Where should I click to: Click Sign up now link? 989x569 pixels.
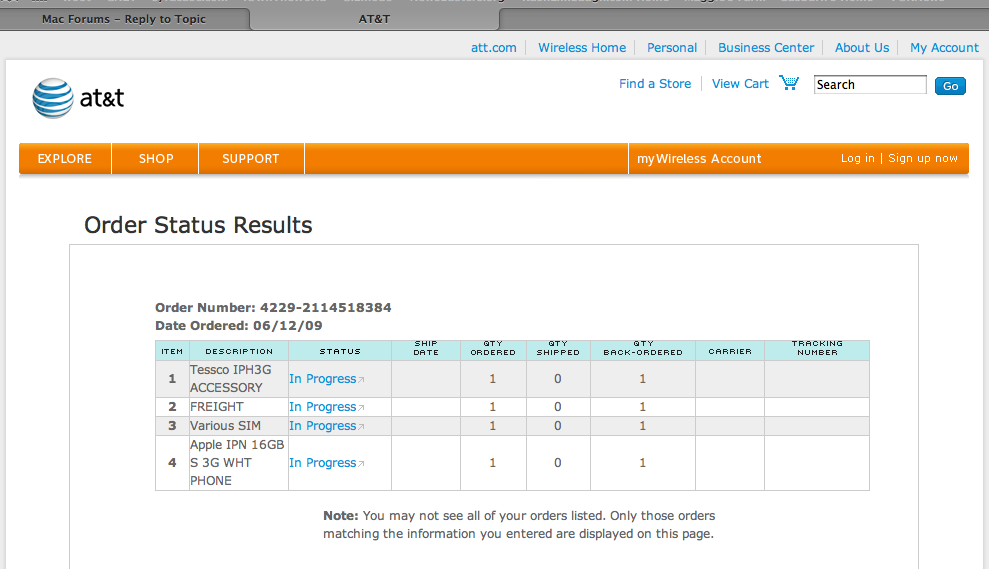point(923,158)
